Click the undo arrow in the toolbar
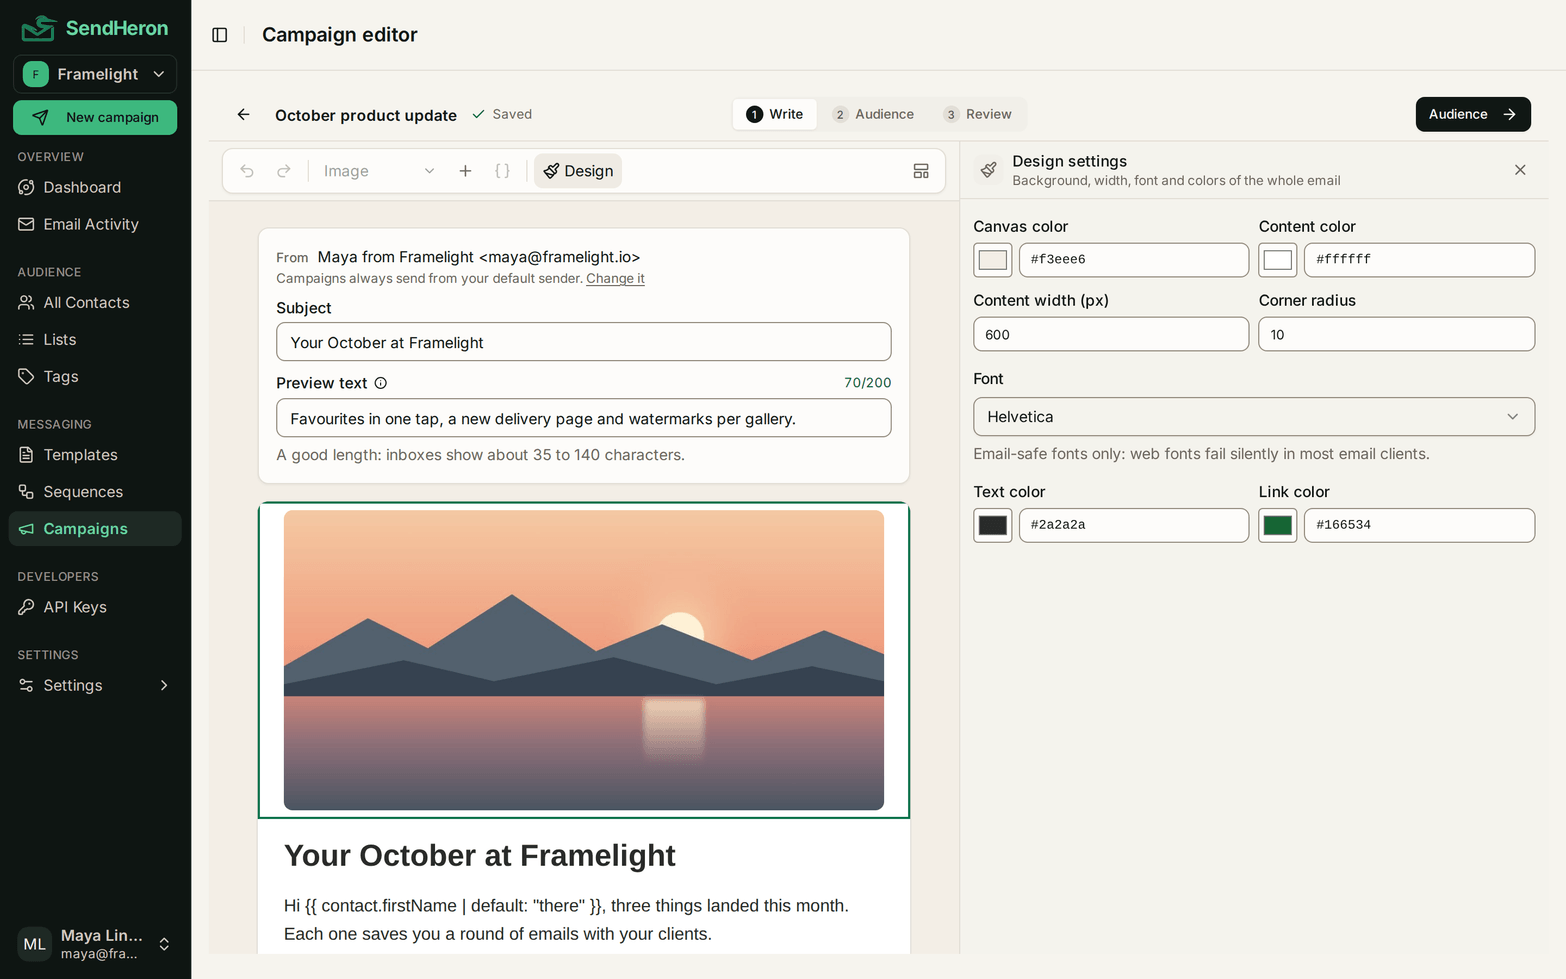The width and height of the screenshot is (1566, 979). point(247,171)
